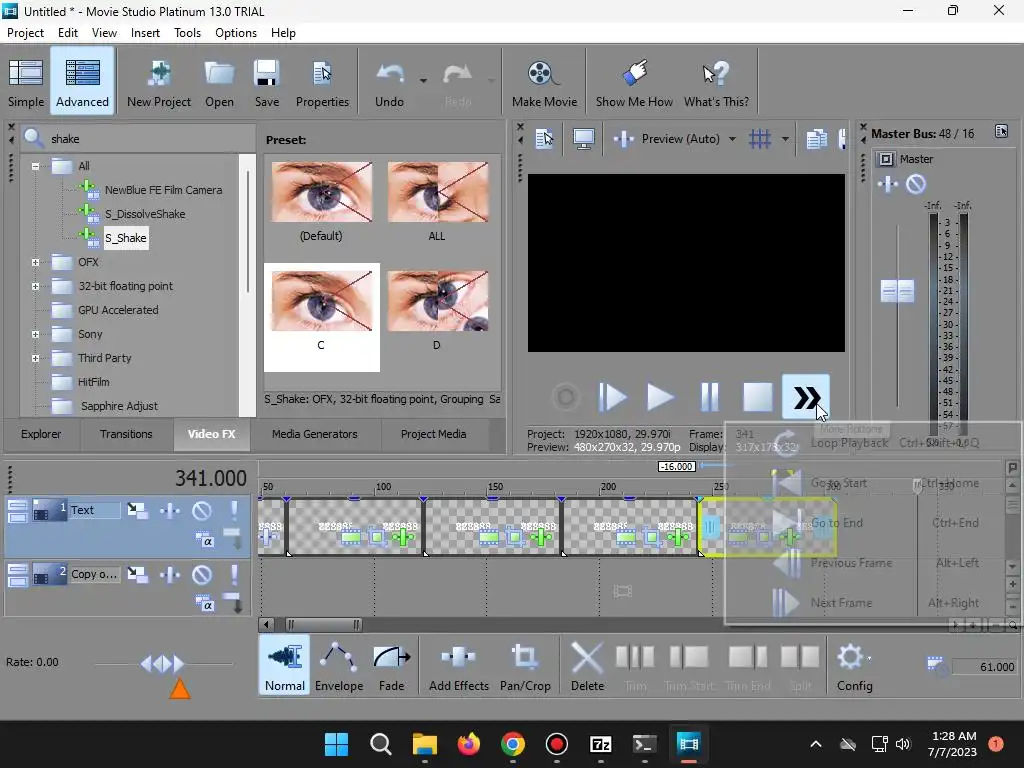Open Master FX icon in mixer

click(888, 185)
